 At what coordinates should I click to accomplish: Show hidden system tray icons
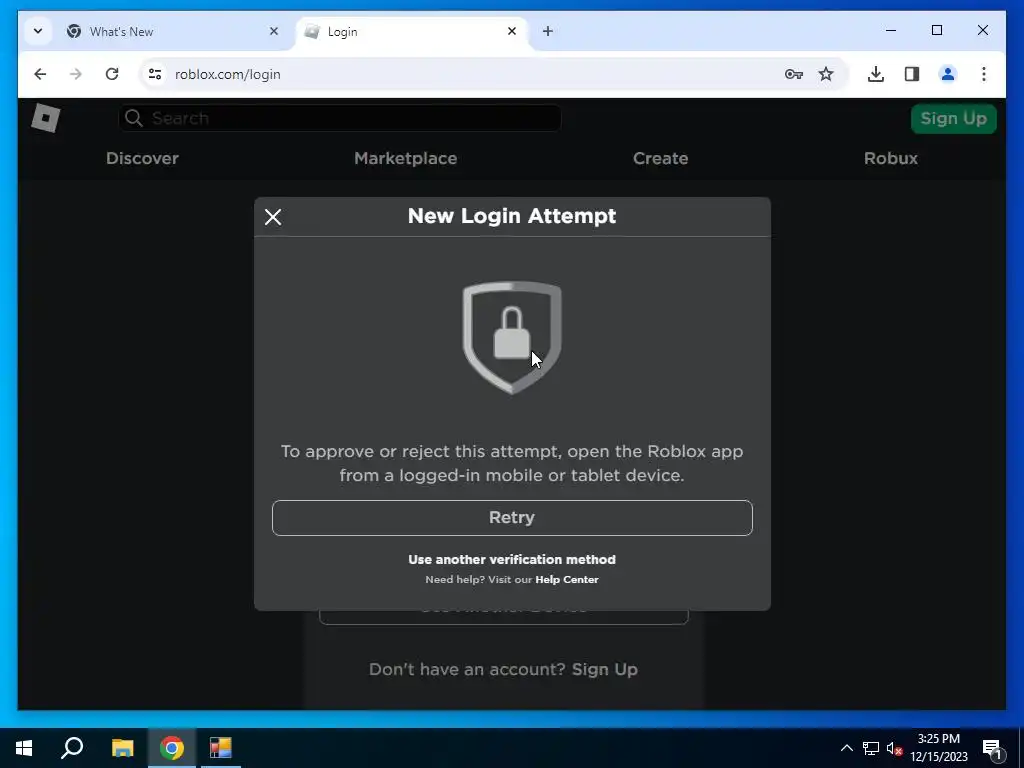click(x=846, y=748)
